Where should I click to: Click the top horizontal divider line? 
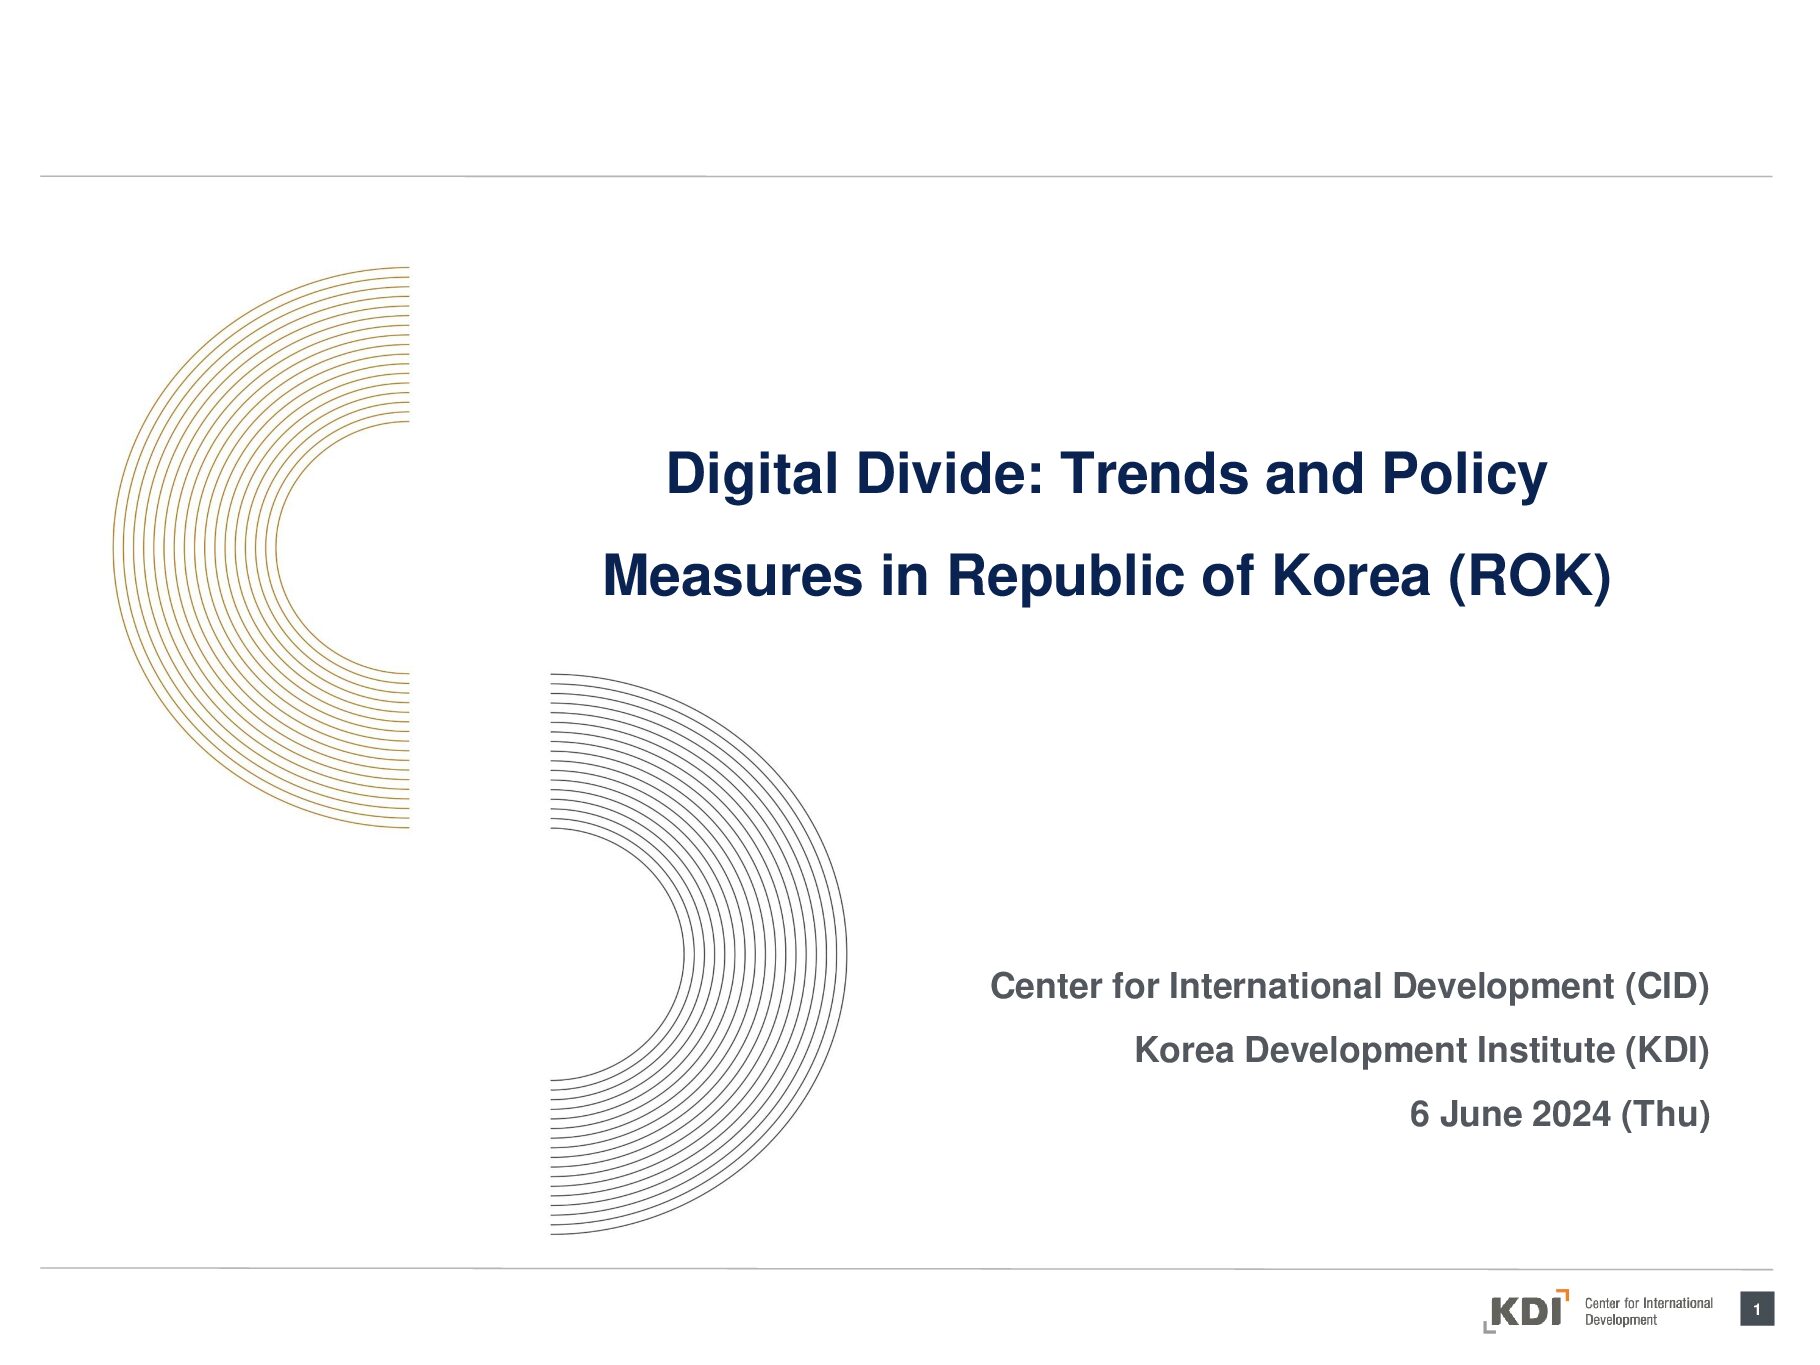click(x=906, y=177)
